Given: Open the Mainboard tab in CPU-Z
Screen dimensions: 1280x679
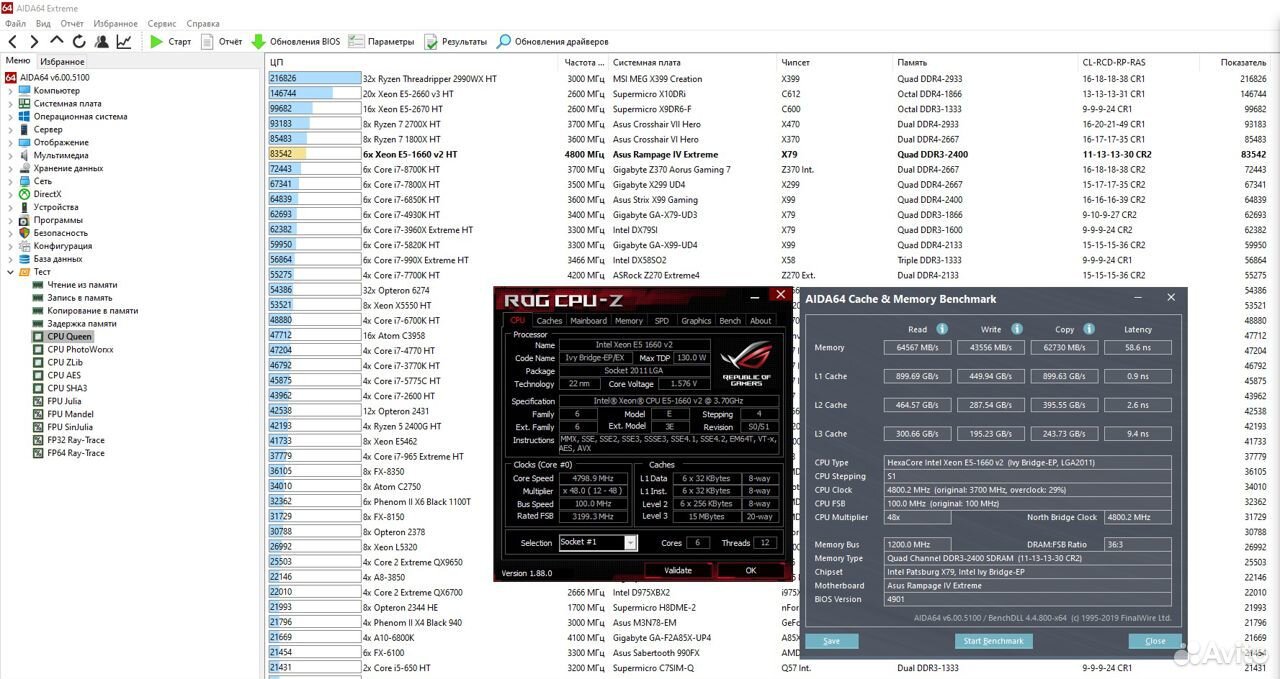Looking at the screenshot, I should [x=588, y=321].
